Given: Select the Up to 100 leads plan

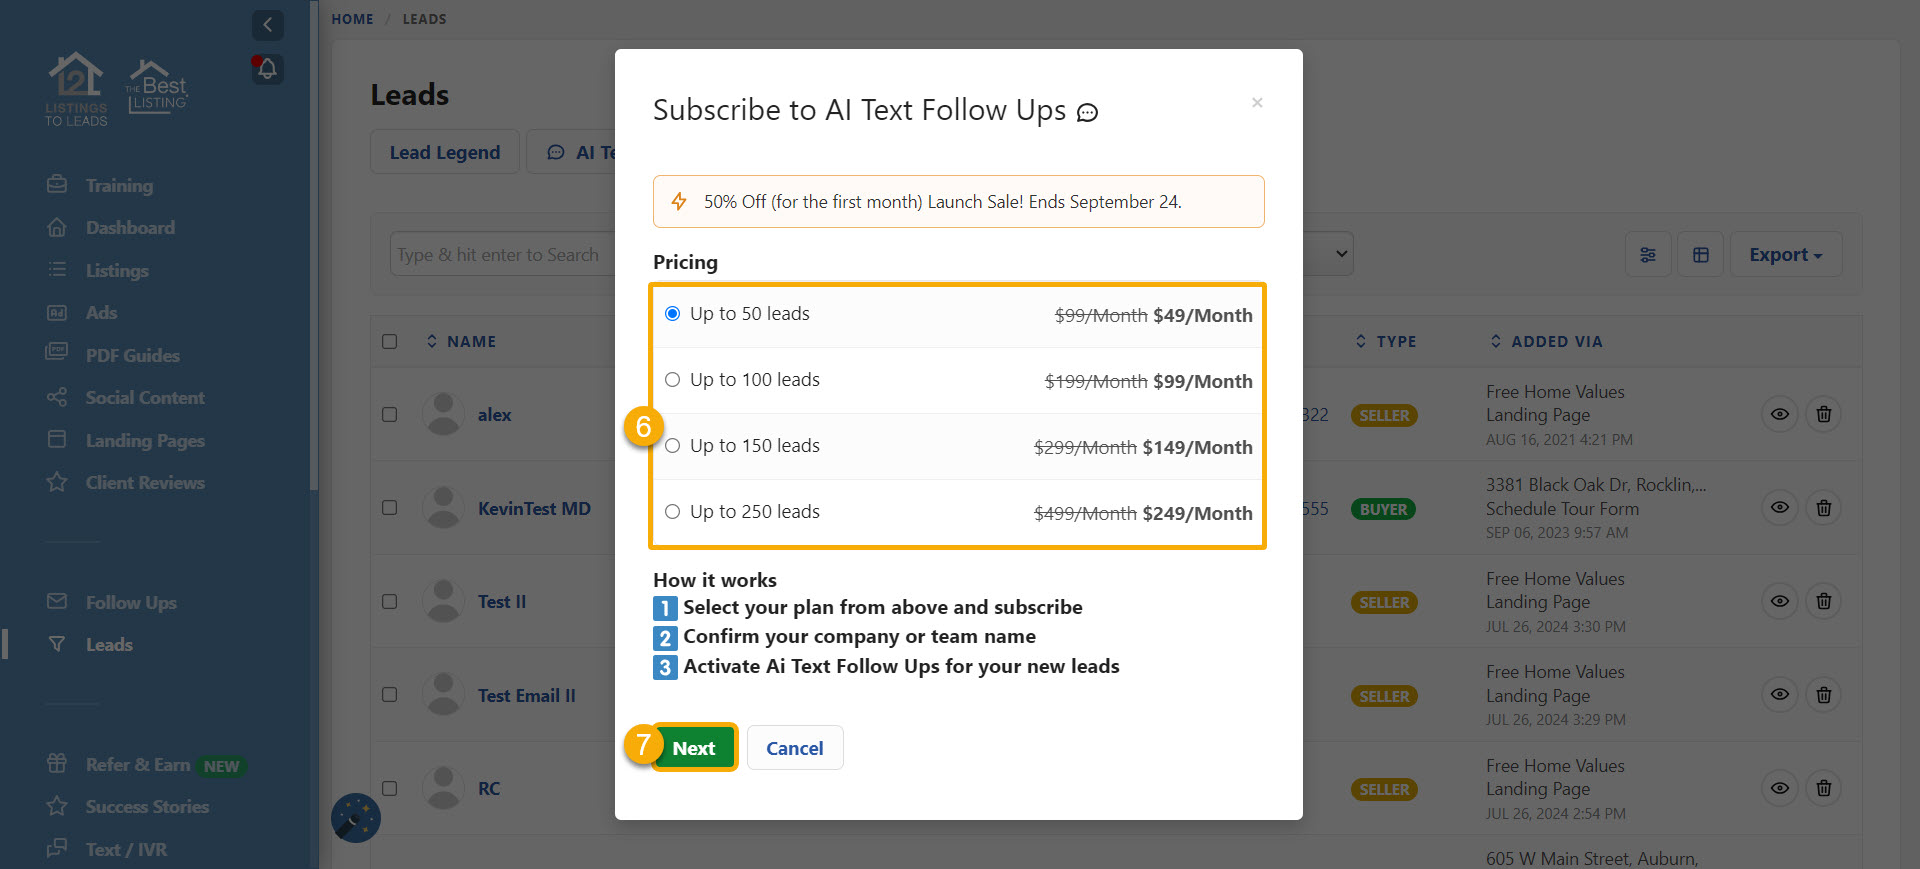Looking at the screenshot, I should pos(673,380).
